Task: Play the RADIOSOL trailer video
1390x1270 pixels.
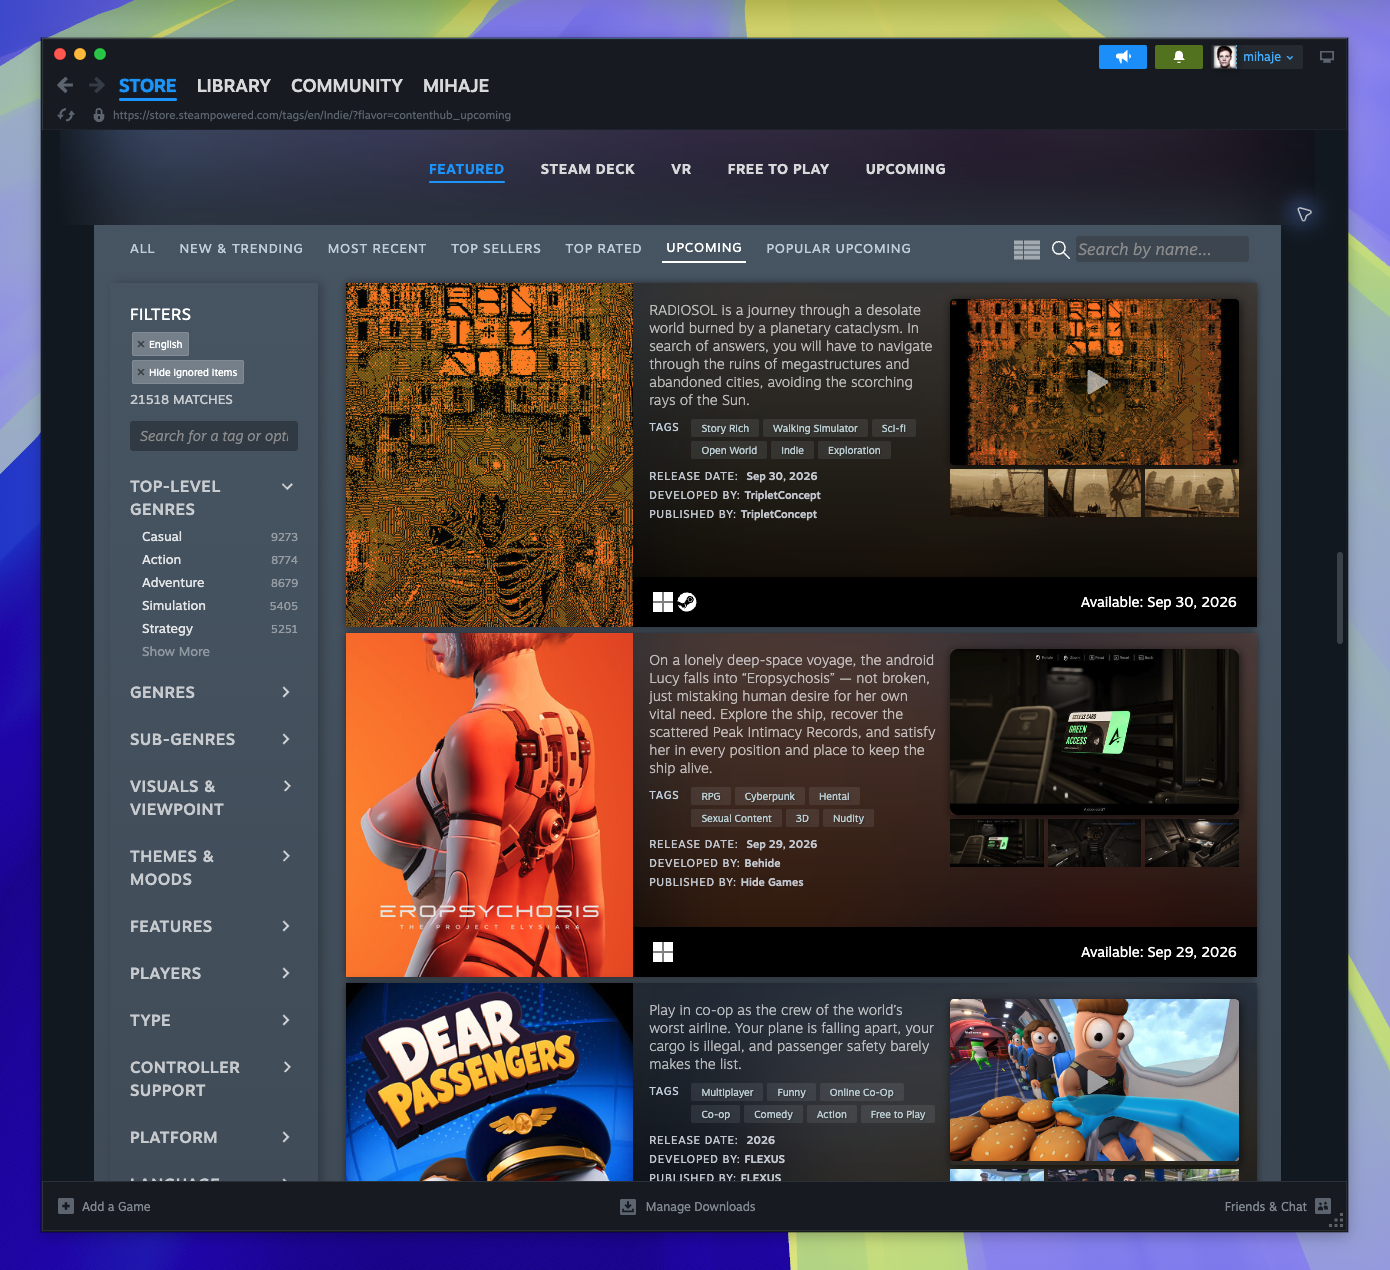Action: tap(1097, 382)
